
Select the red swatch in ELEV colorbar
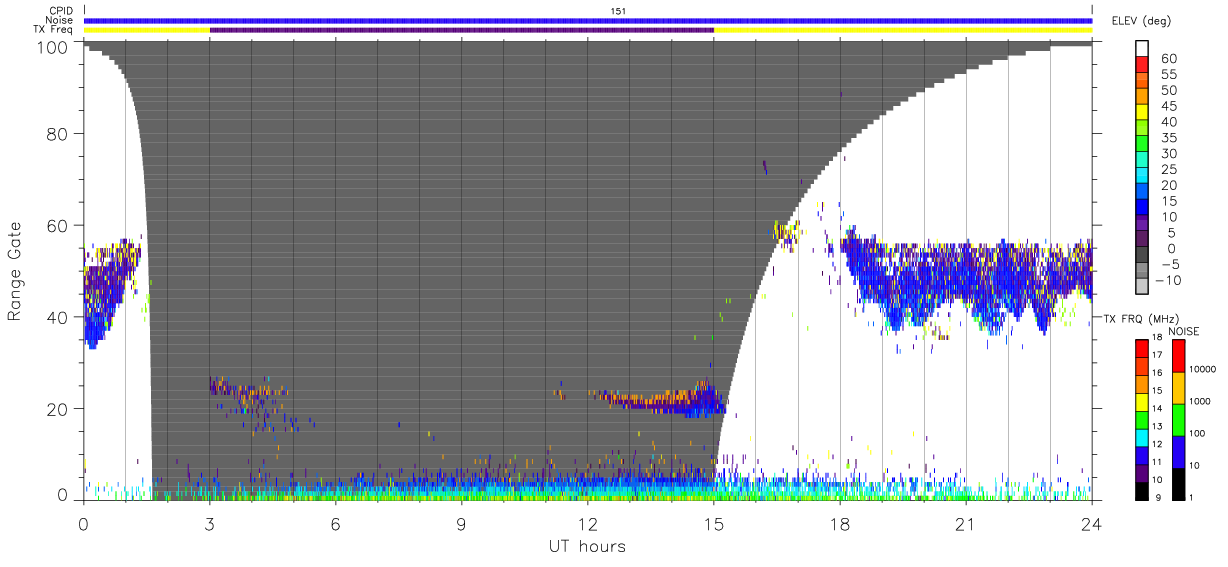coord(1143,62)
